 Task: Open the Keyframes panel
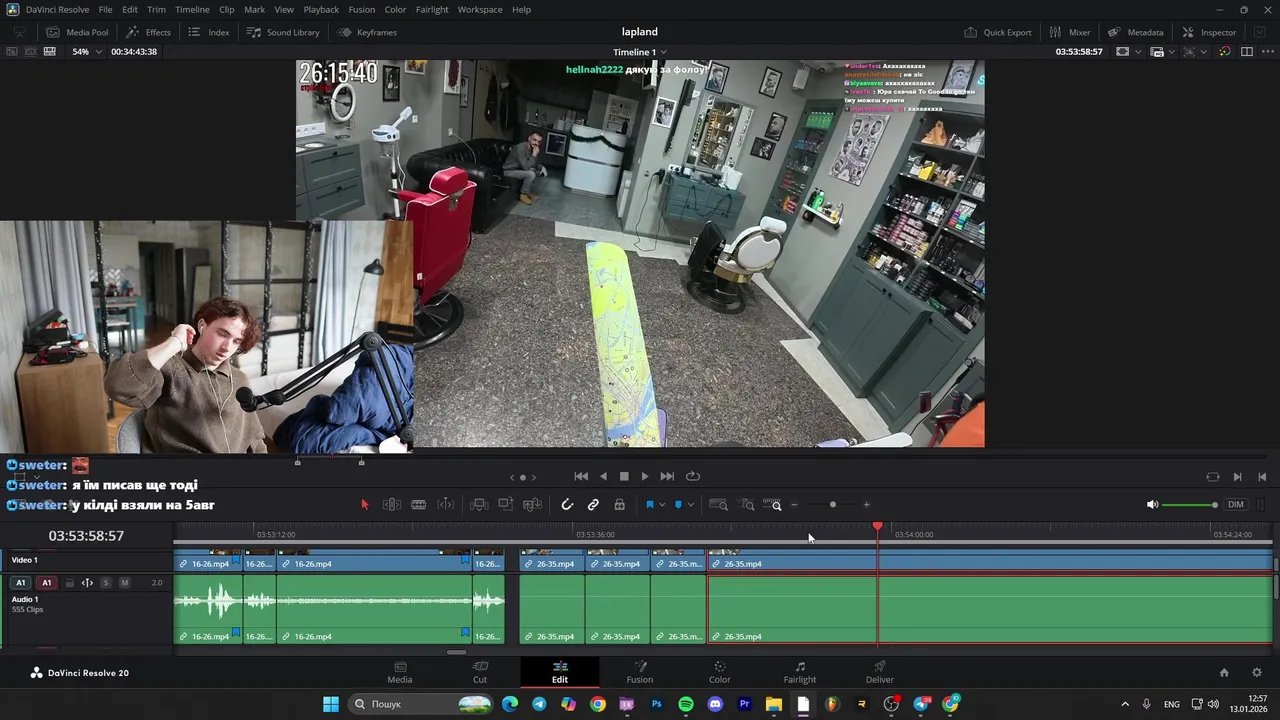pos(367,32)
